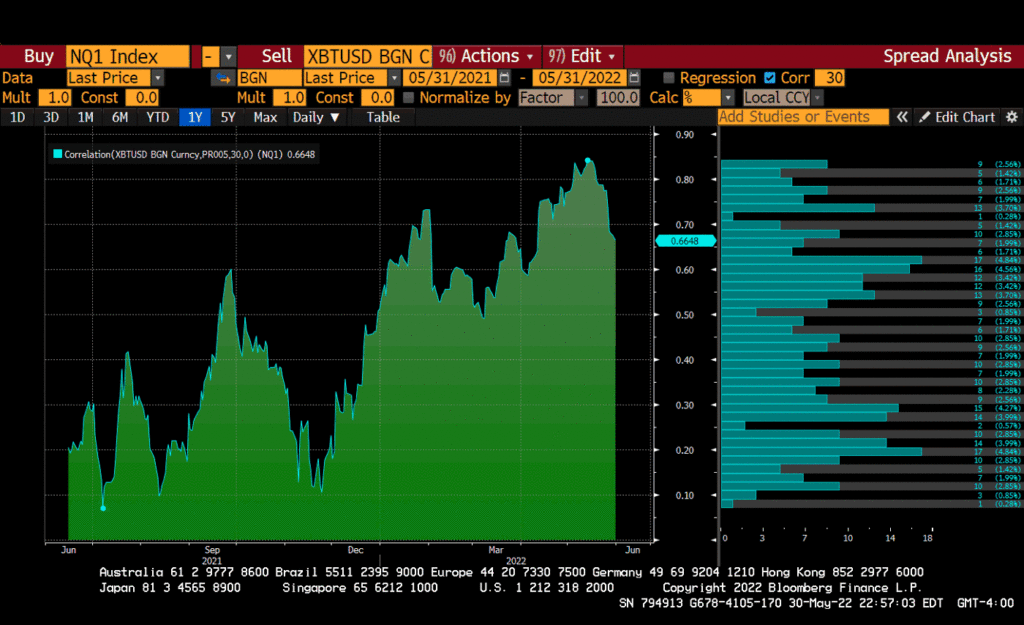Collapse panel with double chevron icon
Screen dimensions: 1024x625
pos(902,117)
